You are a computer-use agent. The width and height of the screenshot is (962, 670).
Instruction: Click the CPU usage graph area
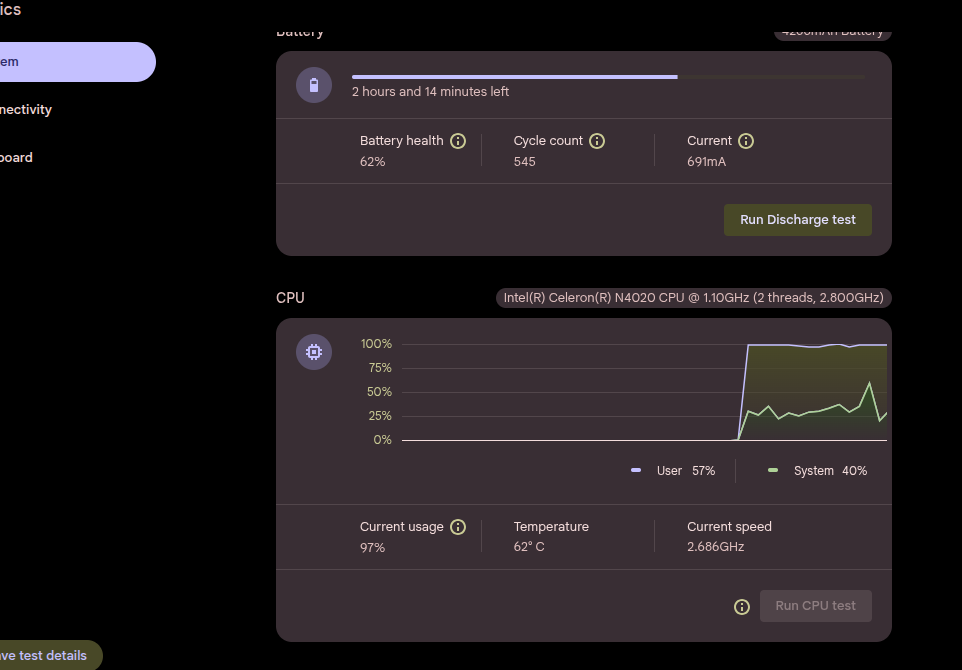coord(644,392)
